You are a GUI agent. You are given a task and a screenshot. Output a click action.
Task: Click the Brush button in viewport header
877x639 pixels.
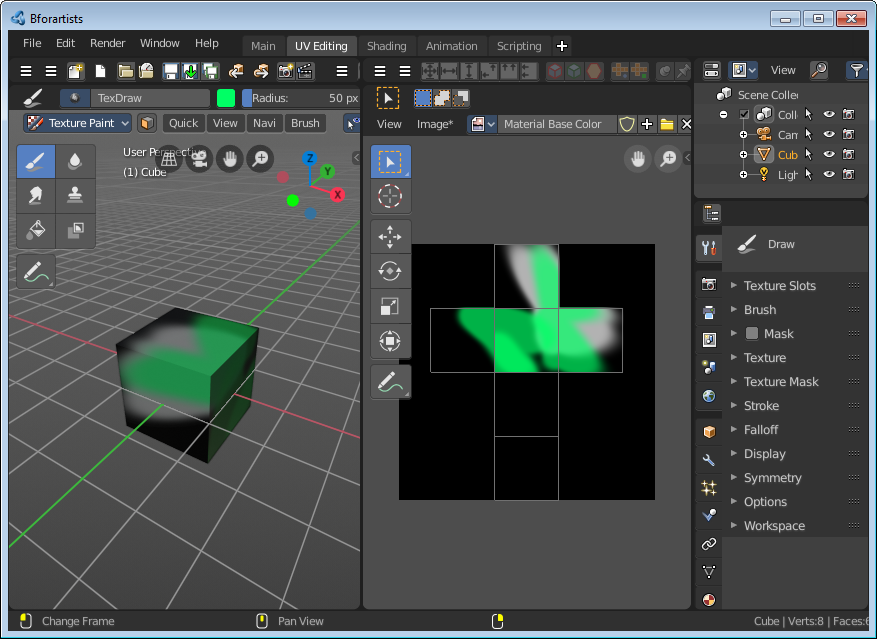(305, 123)
